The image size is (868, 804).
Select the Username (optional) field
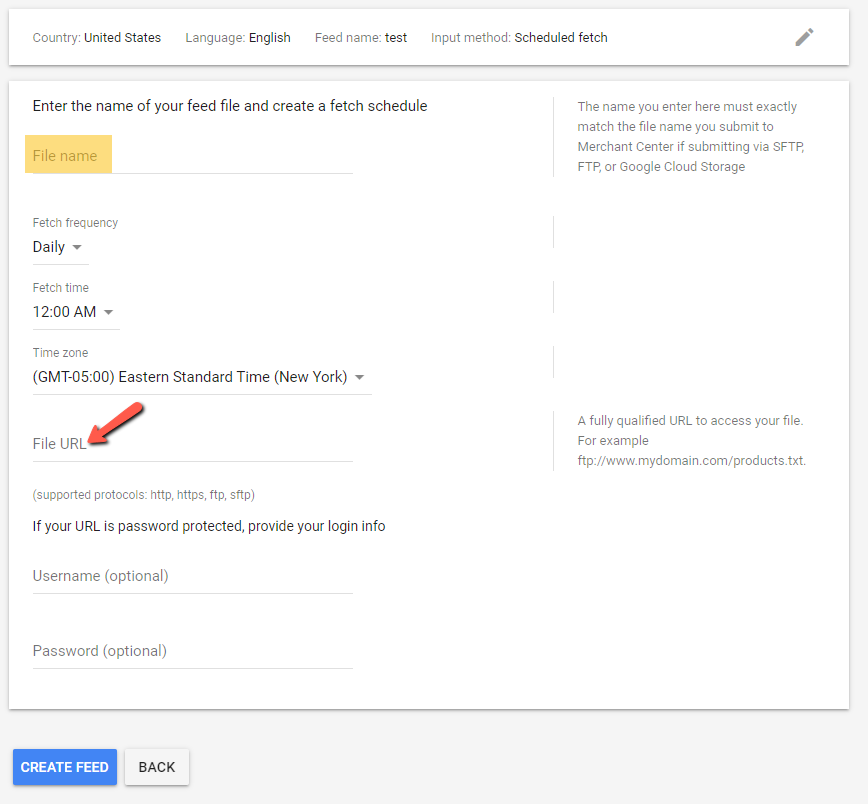tap(192, 577)
